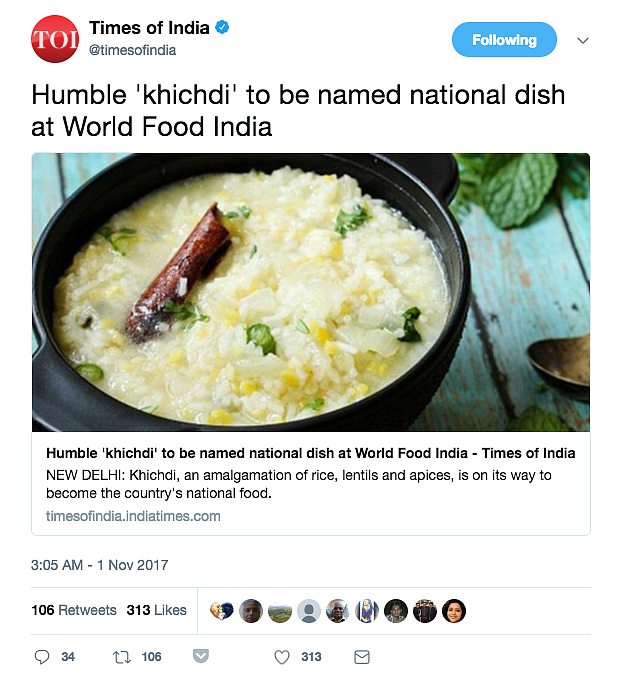621x688 pixels.
Task: Open the khichdi dish preview image
Action: tap(310, 292)
